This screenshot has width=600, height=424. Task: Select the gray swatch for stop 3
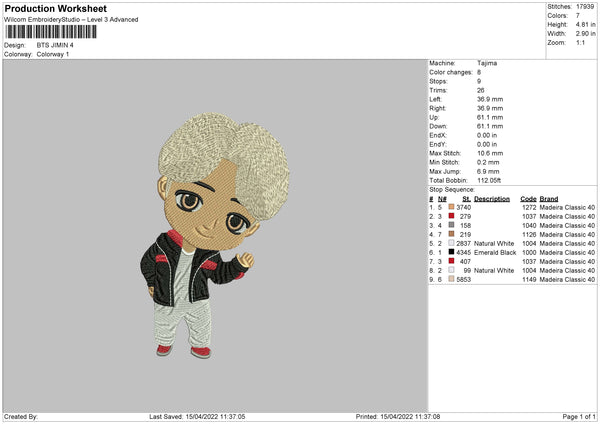pyautogui.click(x=451, y=225)
